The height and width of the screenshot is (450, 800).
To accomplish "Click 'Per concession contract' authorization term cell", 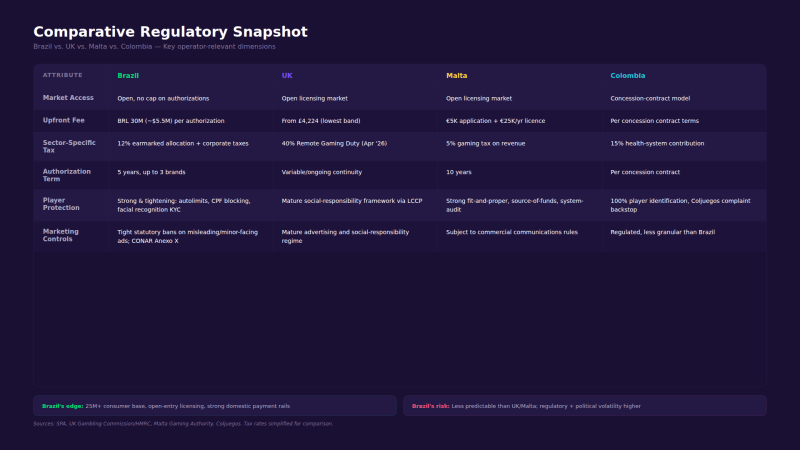I will click(645, 172).
